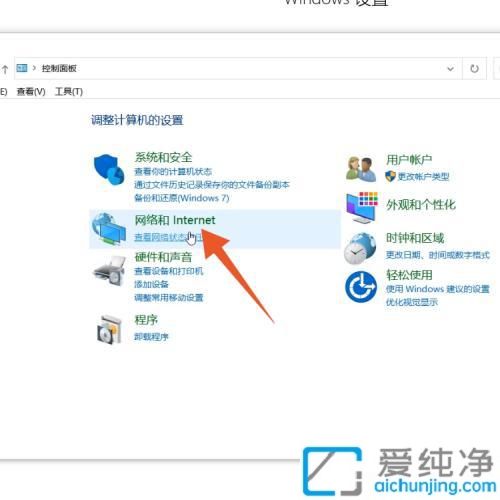
Task: Click 通过文件历史记录保存你的文件备份副本 link
Action: 212,185
